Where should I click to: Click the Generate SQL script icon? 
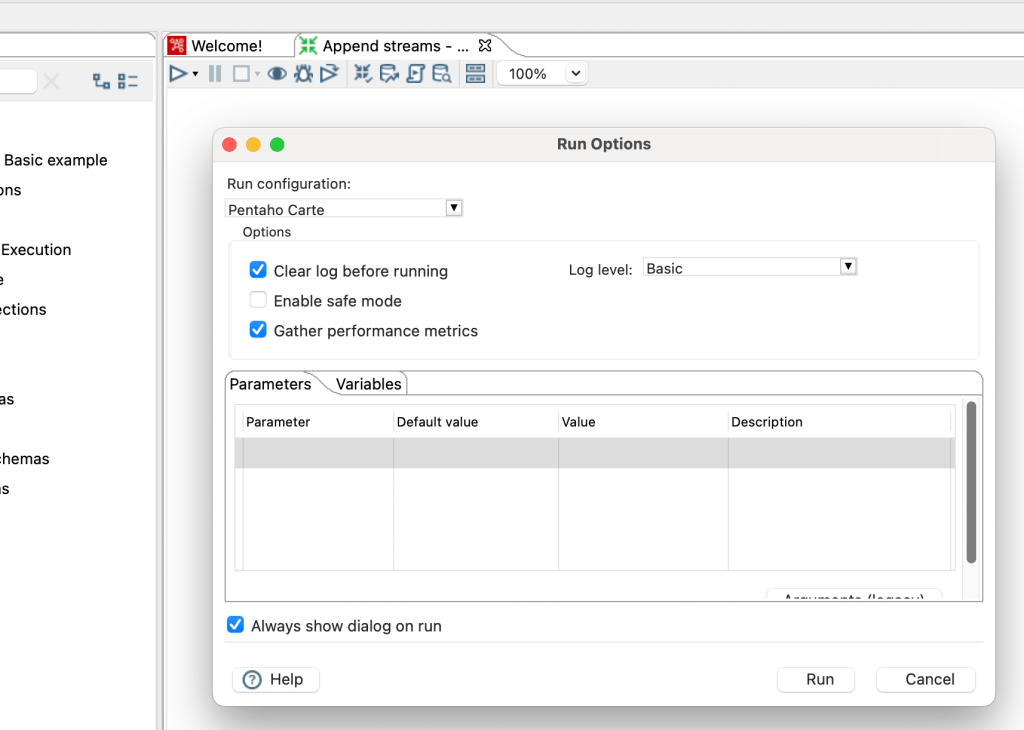click(x=415, y=74)
